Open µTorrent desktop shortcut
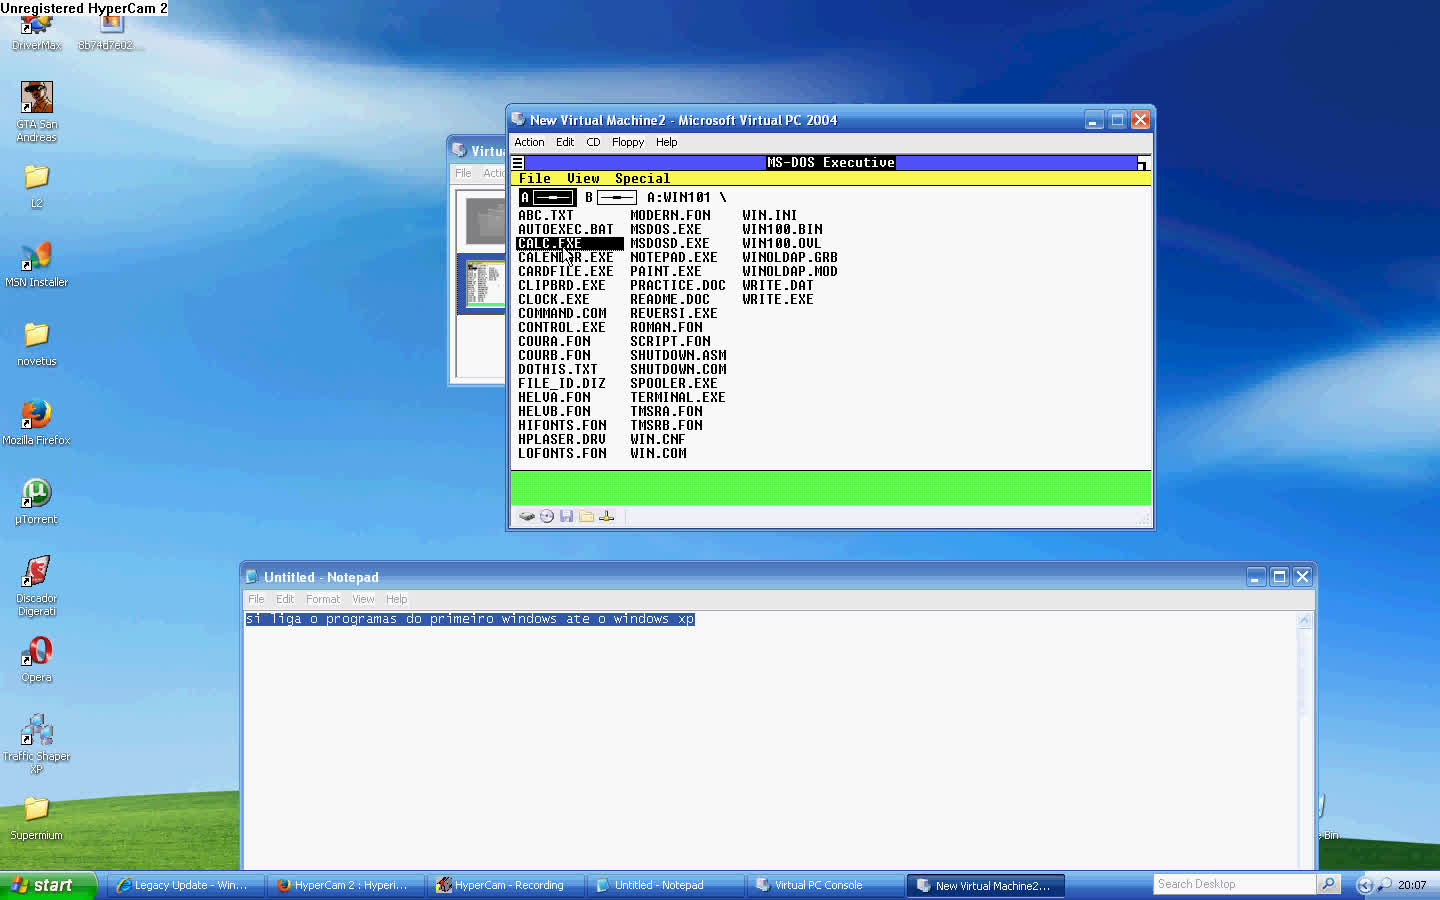The width and height of the screenshot is (1440, 900). (36, 501)
